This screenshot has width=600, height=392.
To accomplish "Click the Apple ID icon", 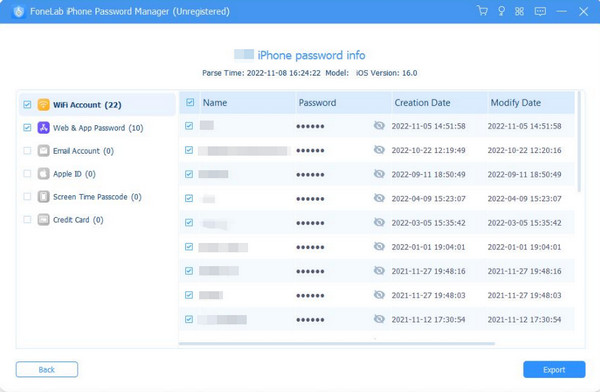I will click(x=43, y=173).
